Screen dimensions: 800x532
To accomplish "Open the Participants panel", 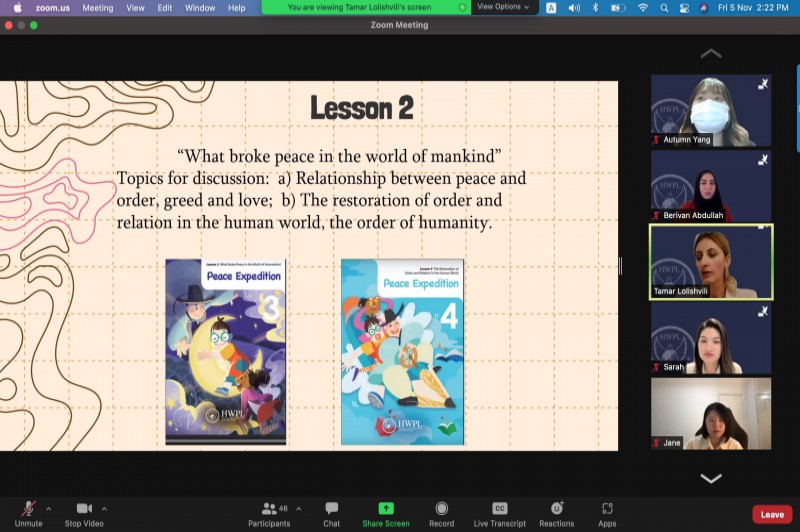I will click(x=269, y=509).
